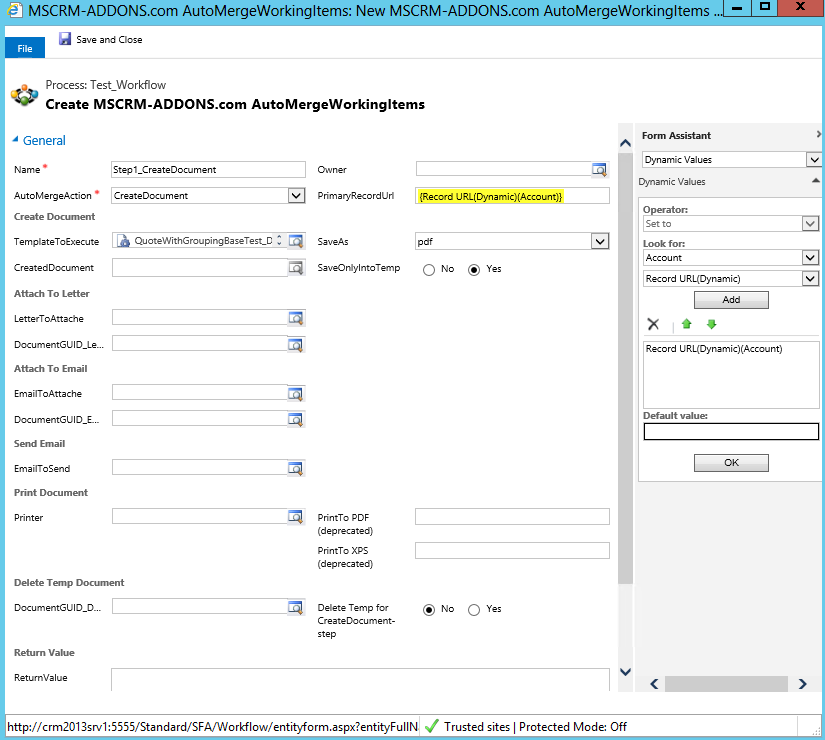Click the QuoteWithGroupingBaseTest template link
The height and width of the screenshot is (740, 825).
(x=204, y=241)
